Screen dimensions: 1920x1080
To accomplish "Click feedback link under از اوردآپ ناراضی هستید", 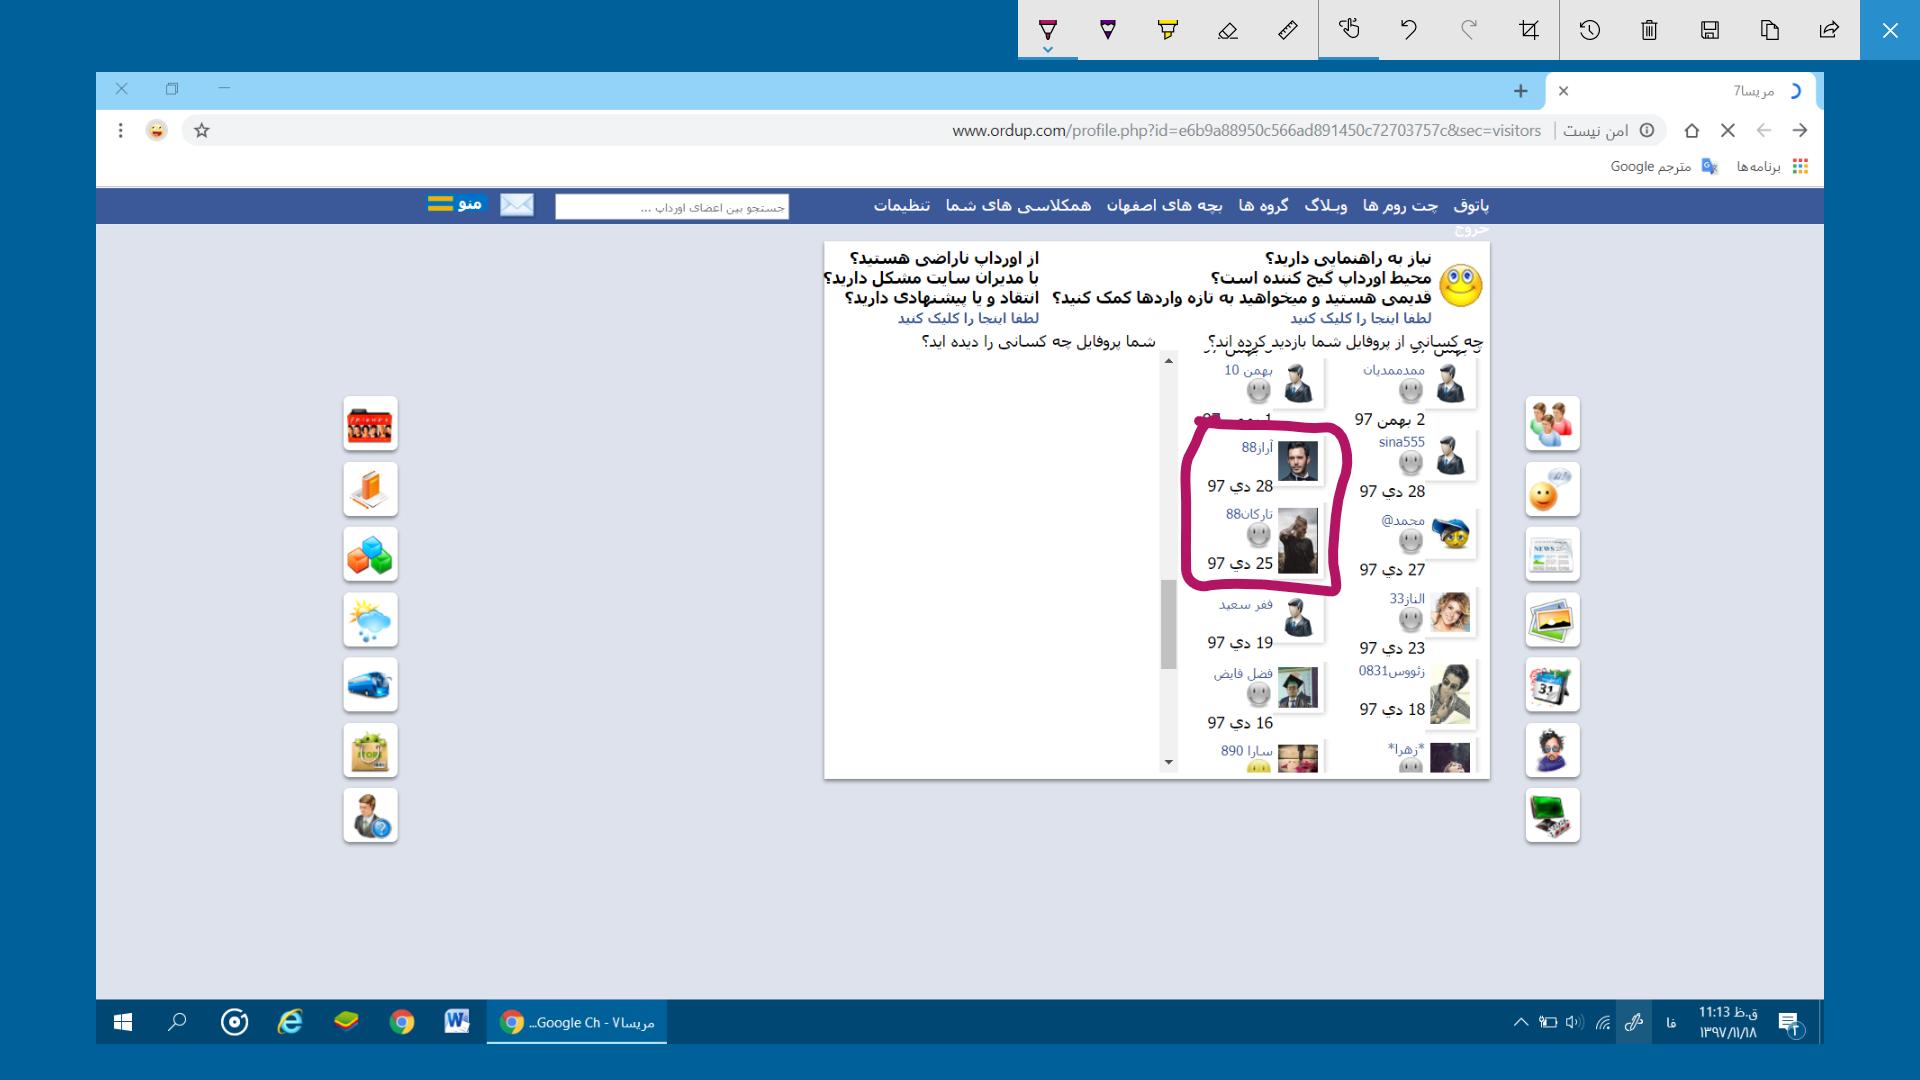I will click(968, 318).
